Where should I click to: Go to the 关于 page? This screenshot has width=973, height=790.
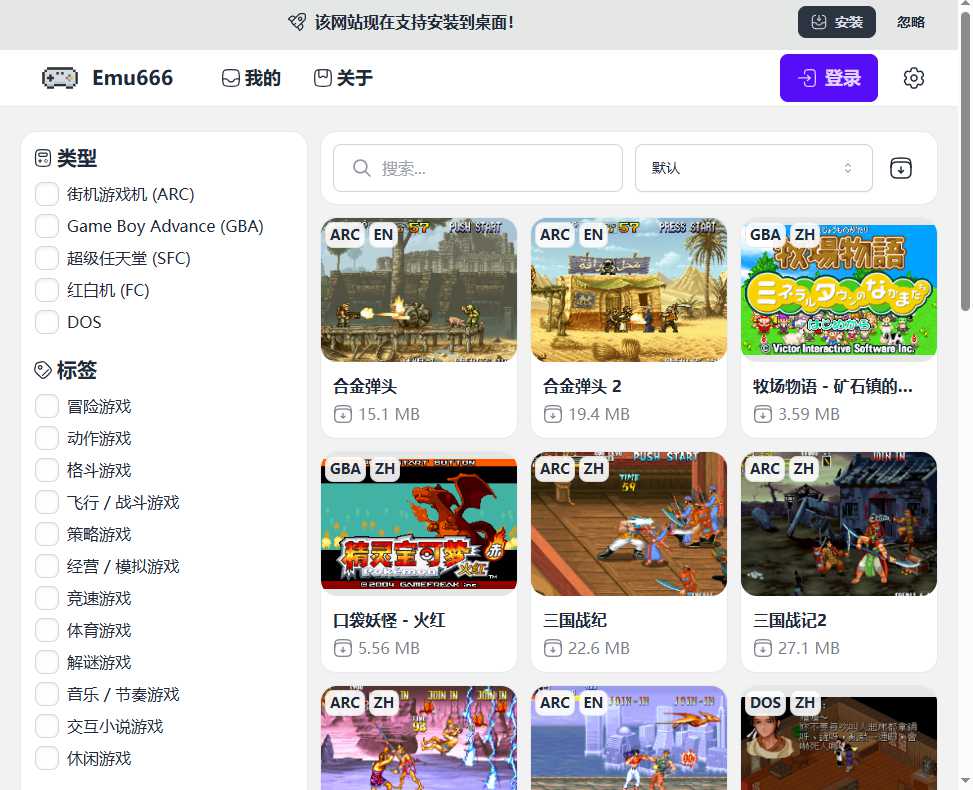[343, 78]
